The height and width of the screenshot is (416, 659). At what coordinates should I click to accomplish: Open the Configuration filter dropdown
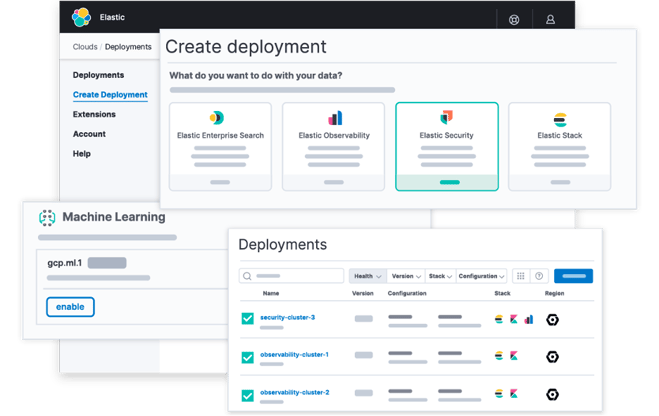click(482, 276)
